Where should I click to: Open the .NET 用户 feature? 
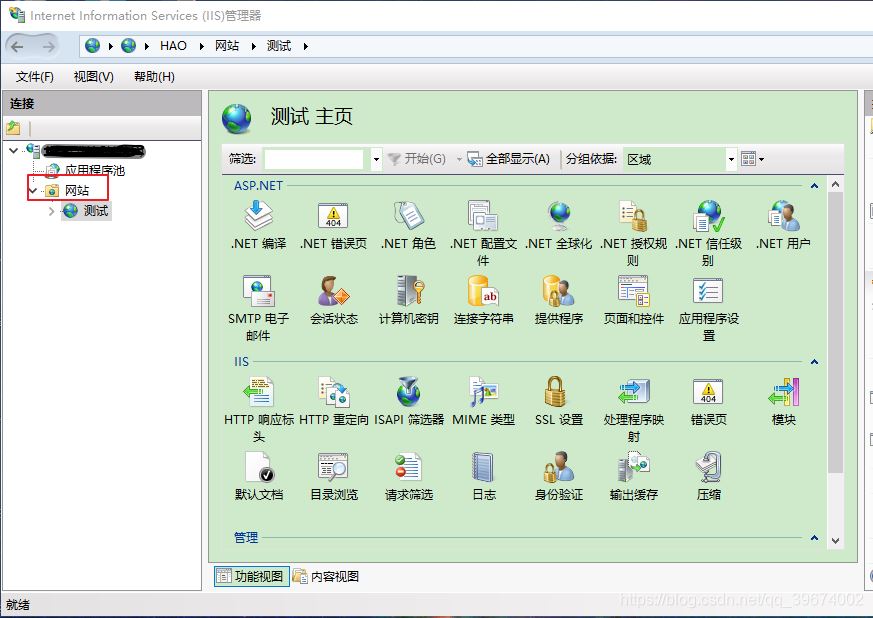[783, 225]
